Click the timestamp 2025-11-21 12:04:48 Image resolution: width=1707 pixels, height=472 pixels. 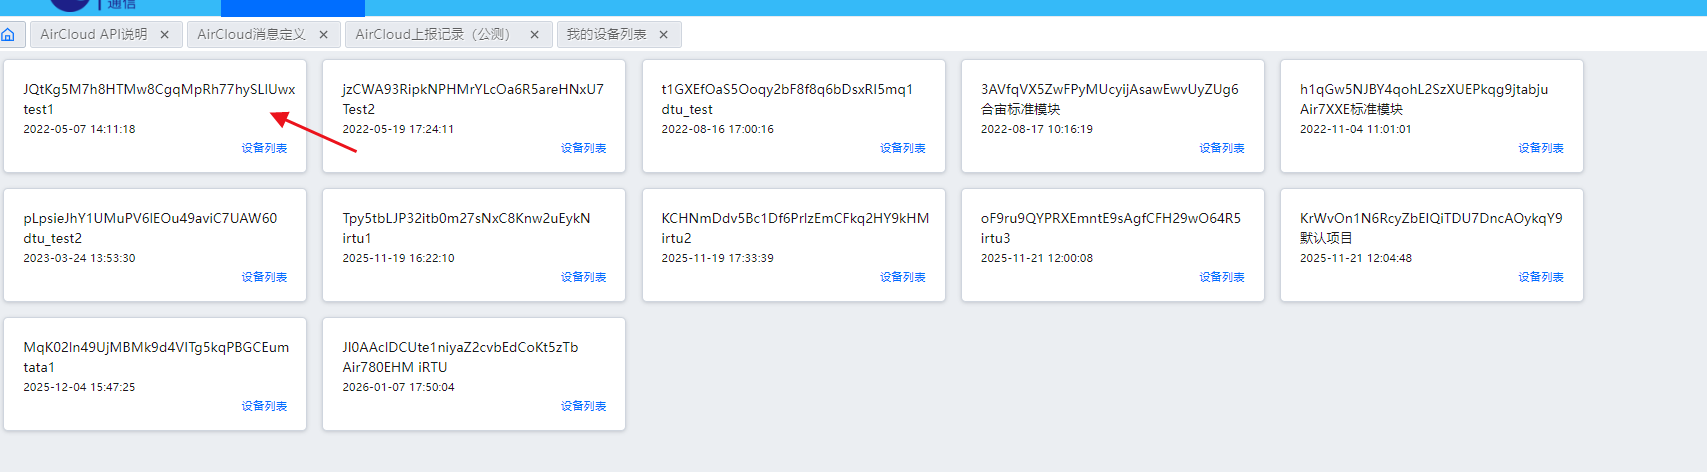tap(1355, 258)
